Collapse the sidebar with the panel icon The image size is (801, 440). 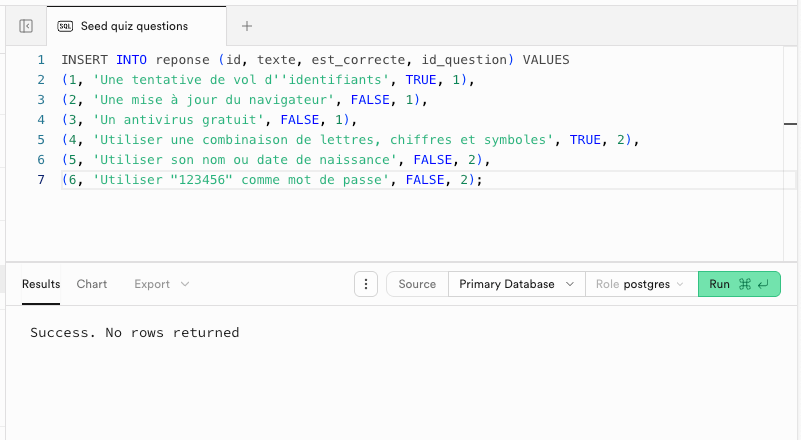click(26, 26)
